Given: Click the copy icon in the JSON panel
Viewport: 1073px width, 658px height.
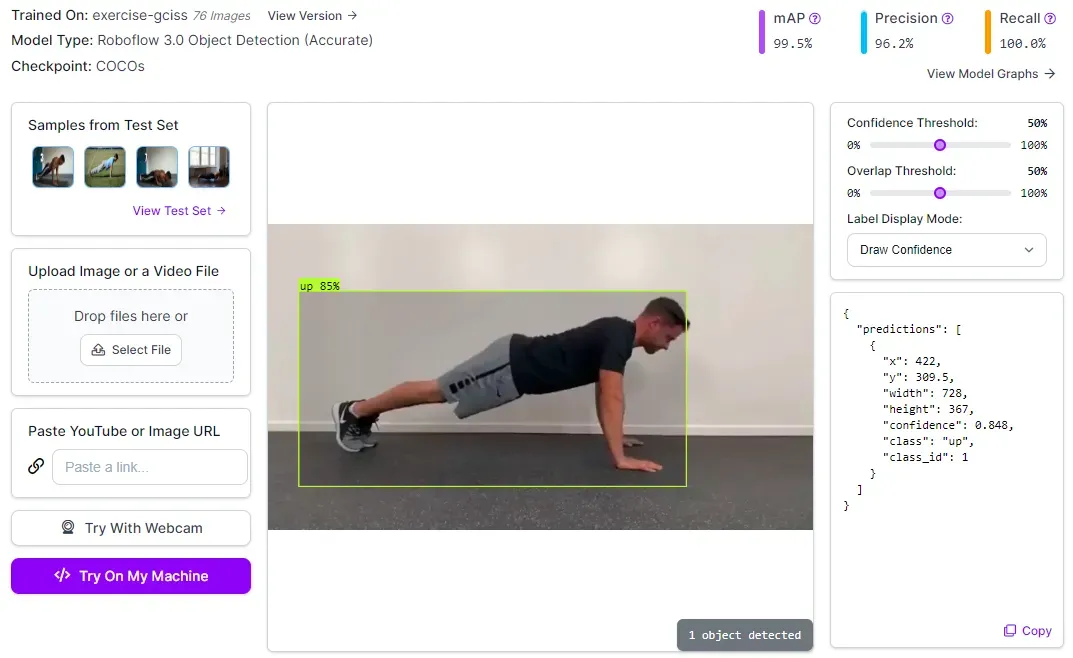Looking at the screenshot, I should coord(1009,631).
